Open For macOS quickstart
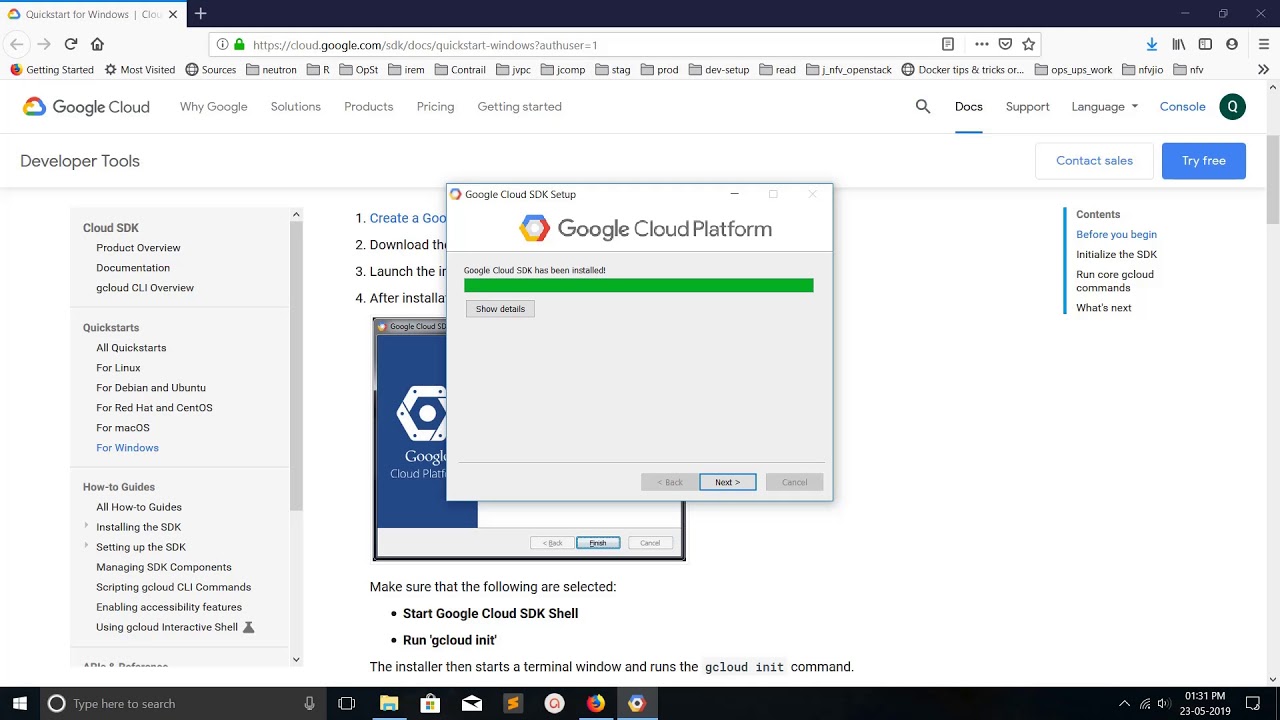 pyautogui.click(x=123, y=428)
